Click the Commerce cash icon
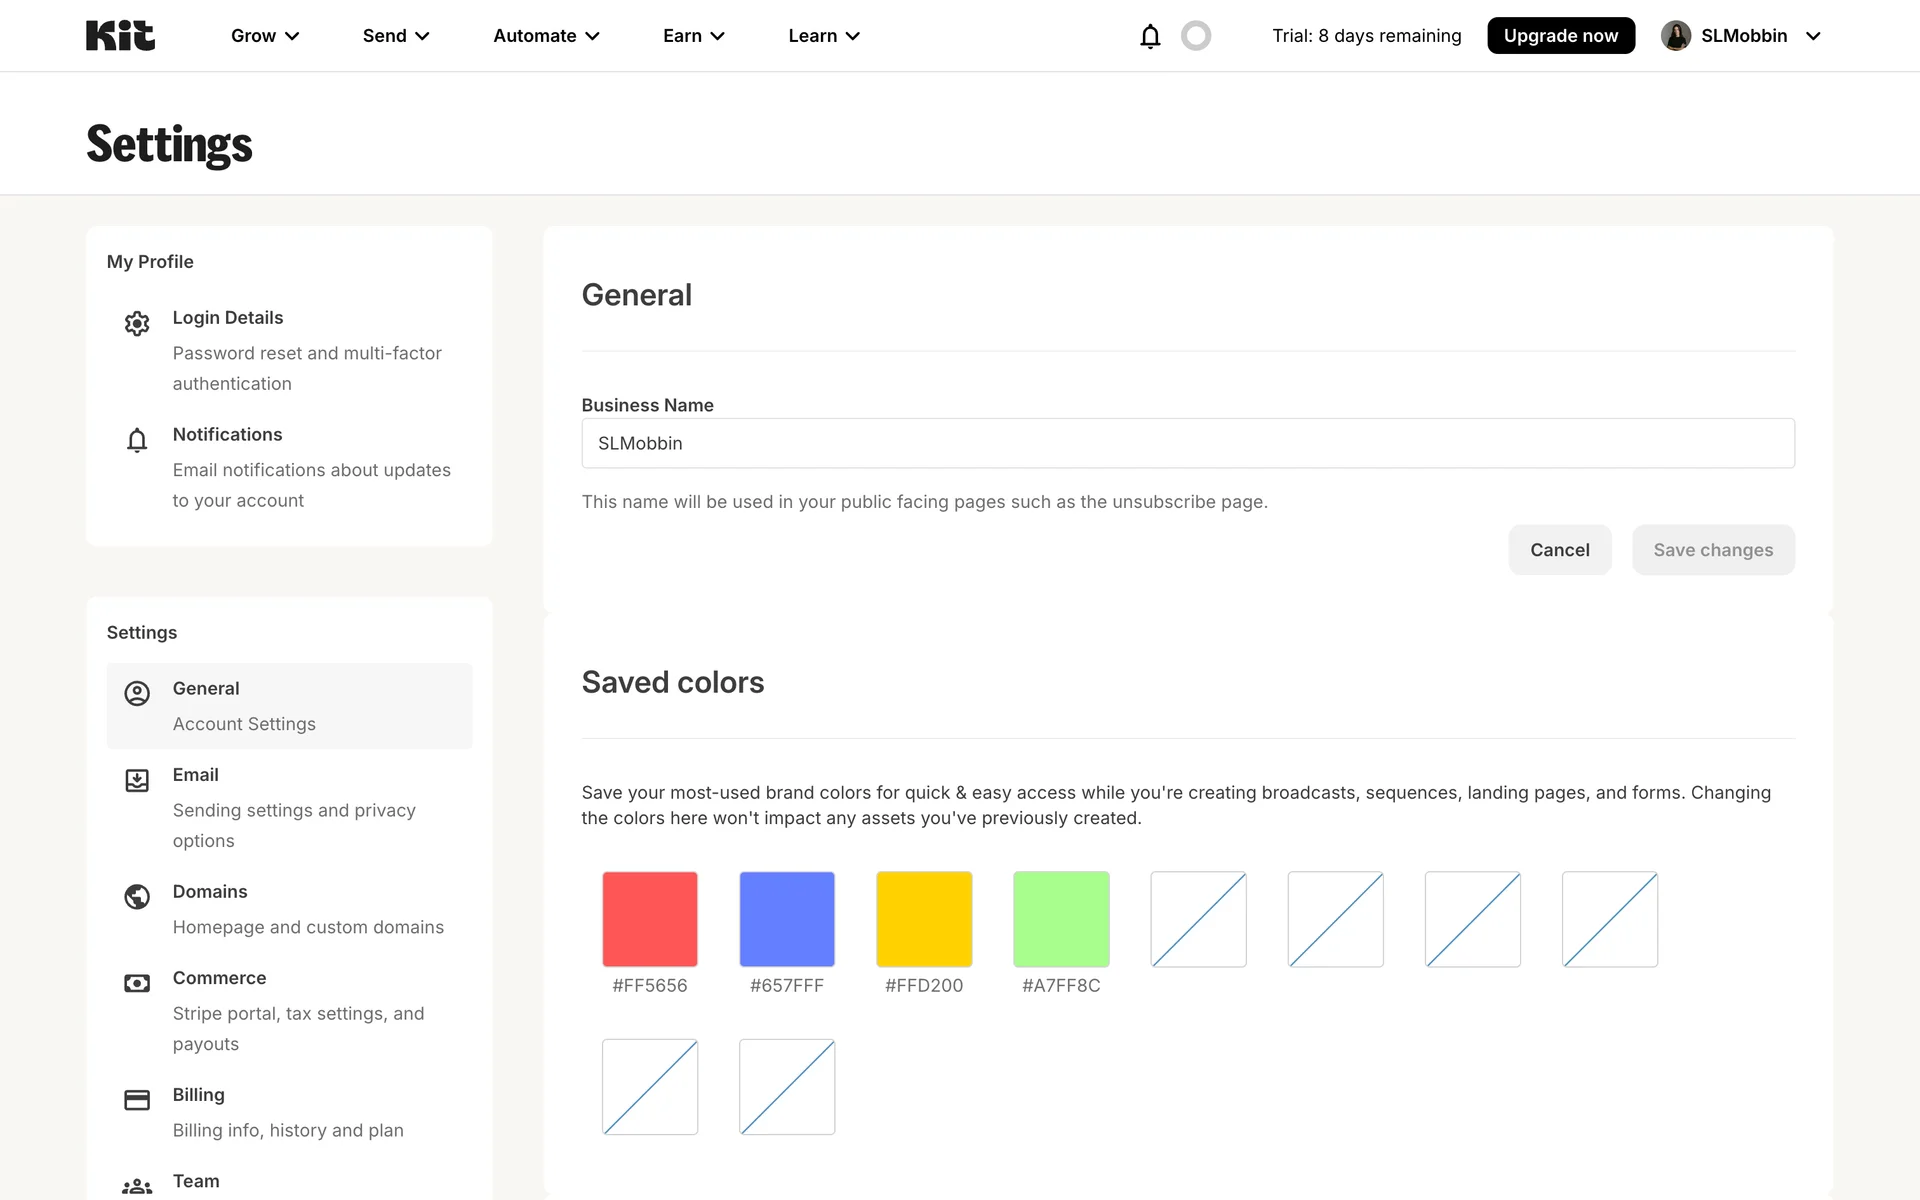The width and height of the screenshot is (1920, 1200). coord(137,984)
